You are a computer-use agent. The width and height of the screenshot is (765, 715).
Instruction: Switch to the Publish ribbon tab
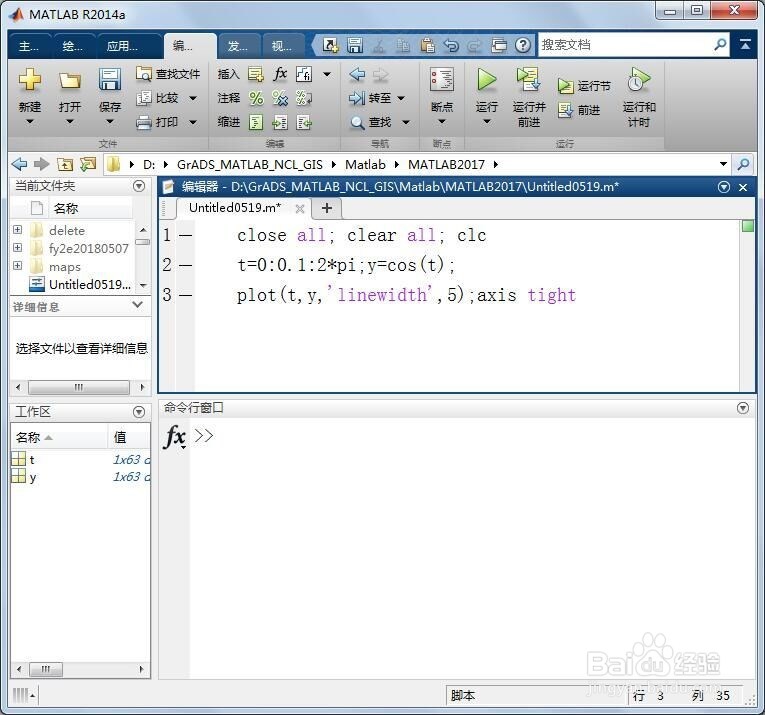pyautogui.click(x=238, y=46)
